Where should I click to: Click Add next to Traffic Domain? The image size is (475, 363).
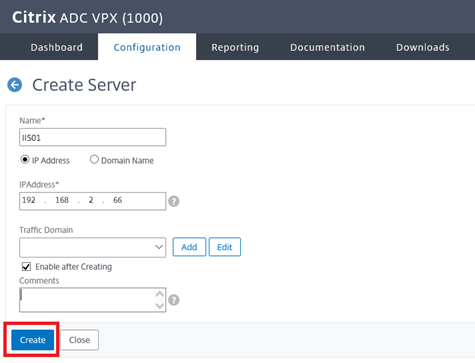[x=189, y=247]
